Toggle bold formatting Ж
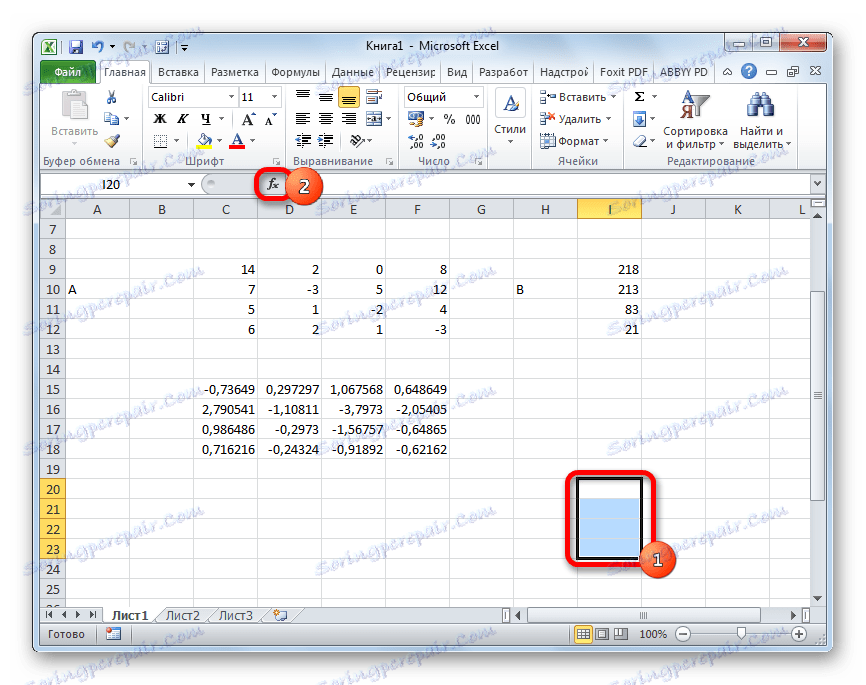Screen dimensions: 866x685 click(x=160, y=119)
